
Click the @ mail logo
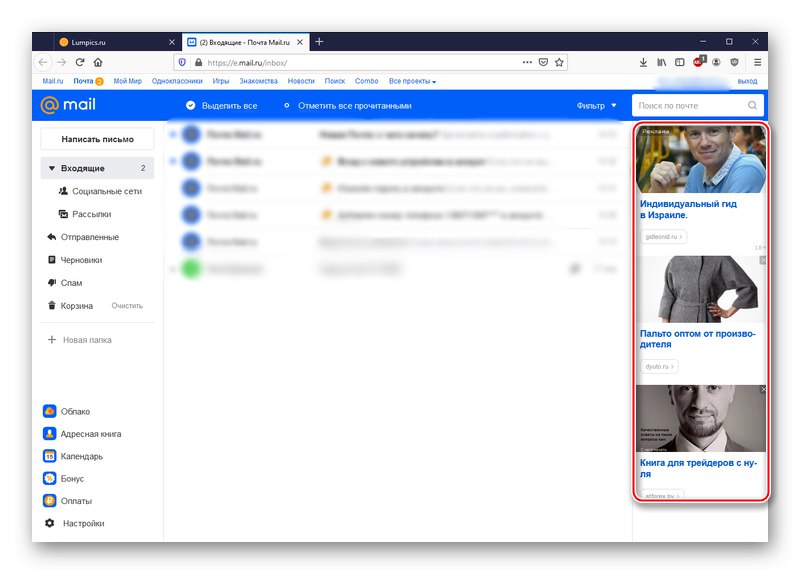pyautogui.click(x=68, y=105)
